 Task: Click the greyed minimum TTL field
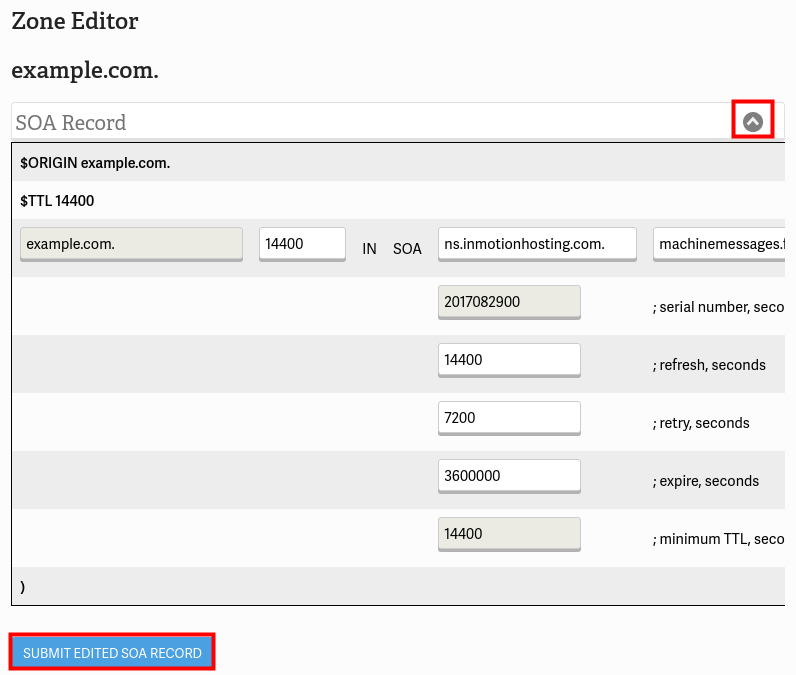click(509, 533)
